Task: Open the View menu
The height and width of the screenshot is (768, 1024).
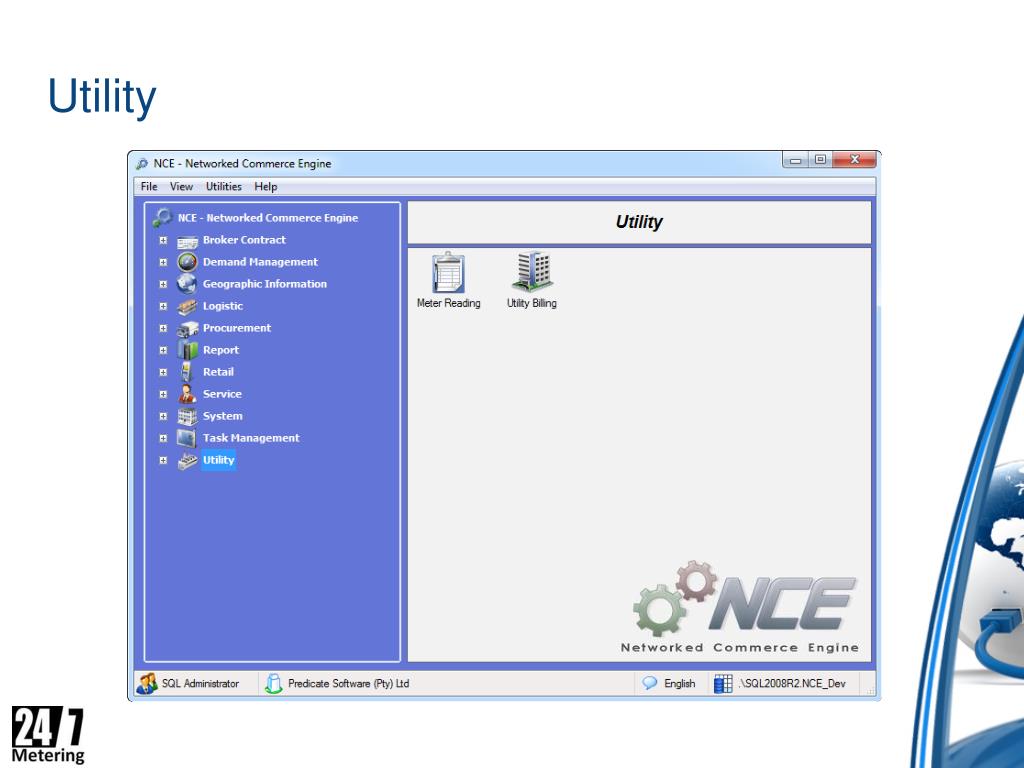Action: click(x=181, y=187)
